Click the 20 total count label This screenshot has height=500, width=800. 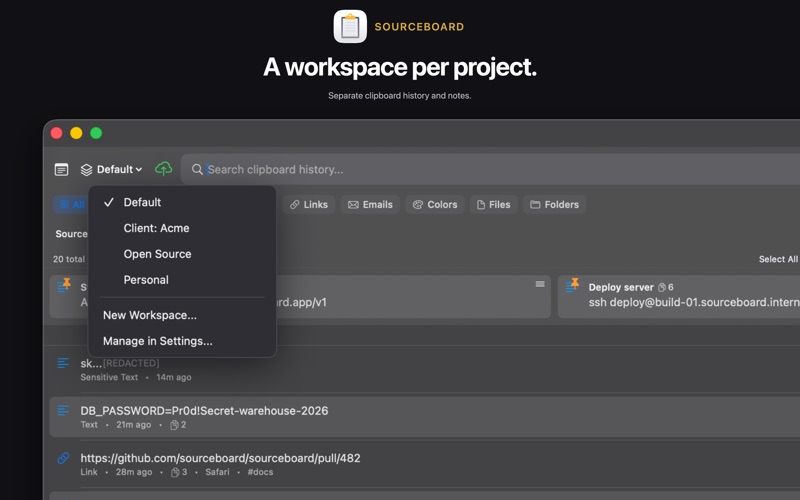point(69,259)
